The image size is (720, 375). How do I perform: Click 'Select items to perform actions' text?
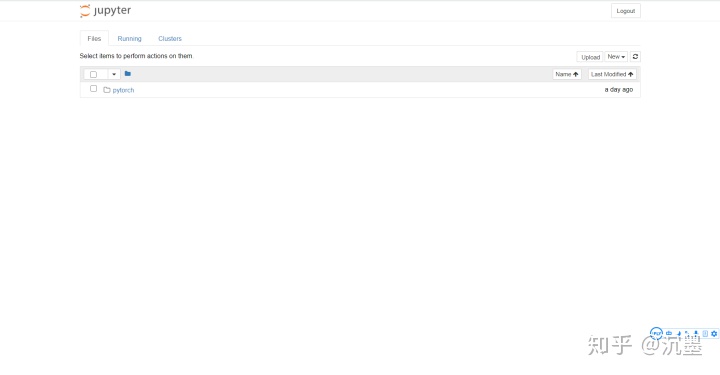pyautogui.click(x=136, y=56)
